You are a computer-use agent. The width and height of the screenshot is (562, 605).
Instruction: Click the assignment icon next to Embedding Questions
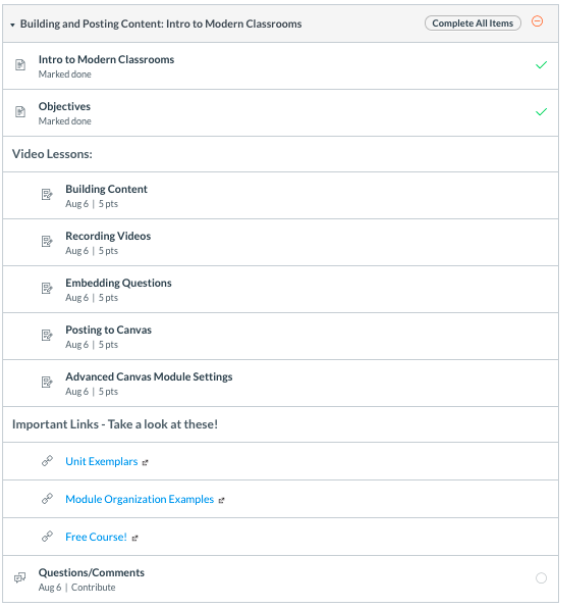(47, 288)
